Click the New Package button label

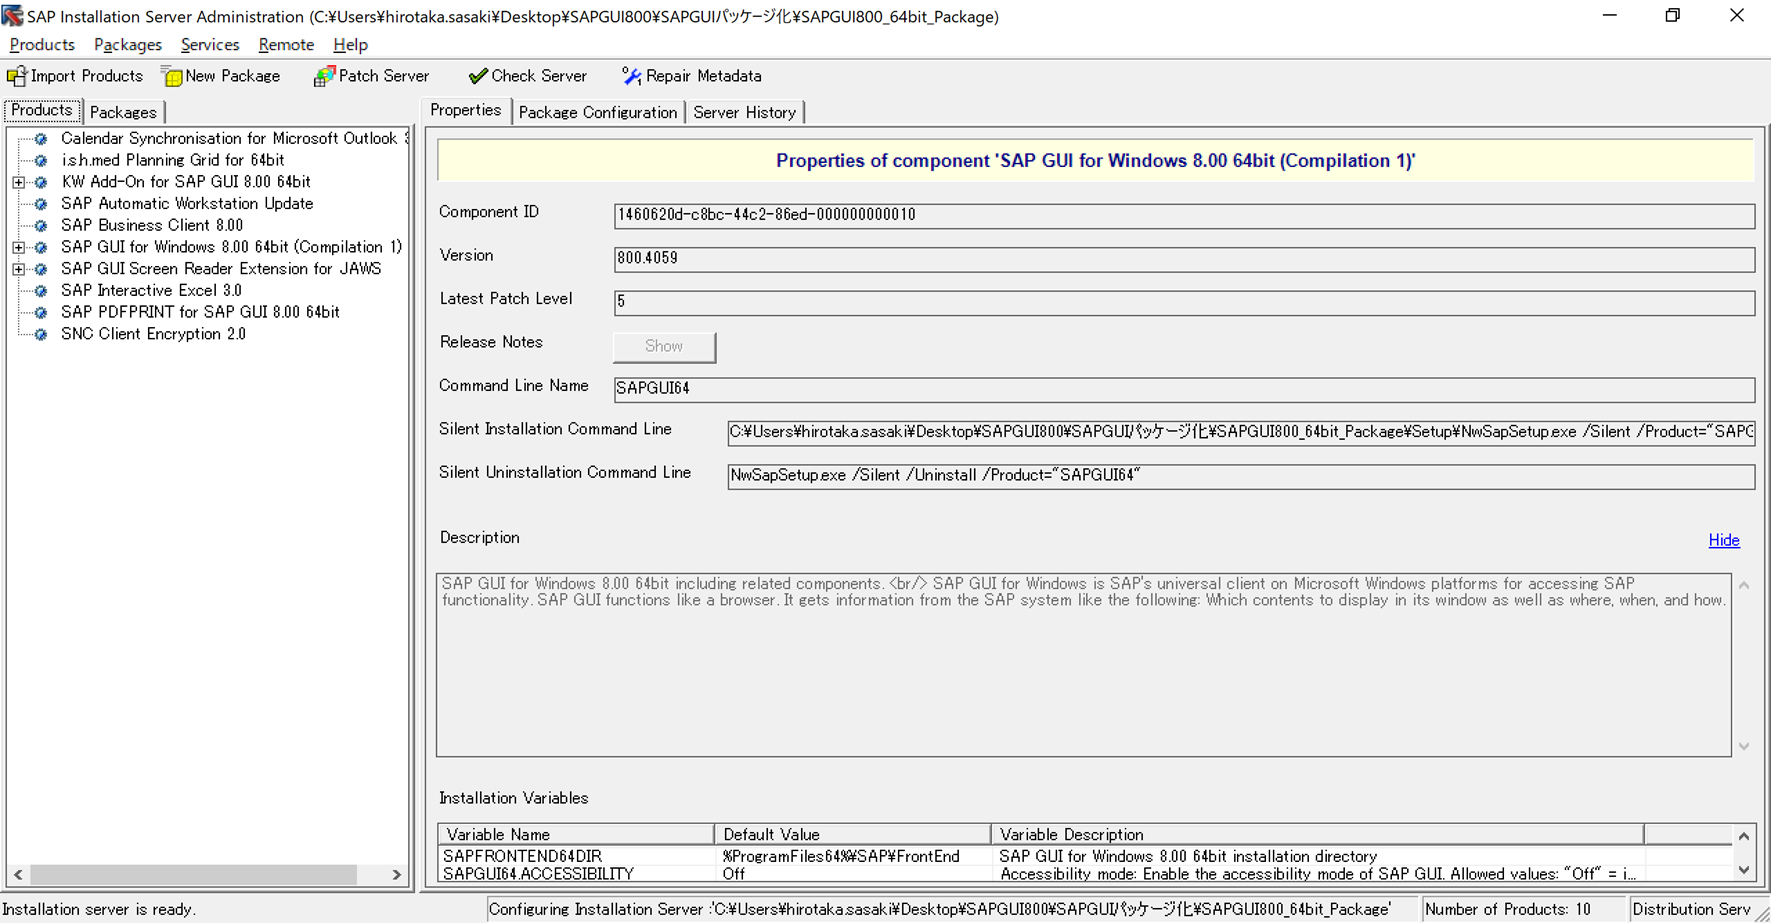[233, 76]
